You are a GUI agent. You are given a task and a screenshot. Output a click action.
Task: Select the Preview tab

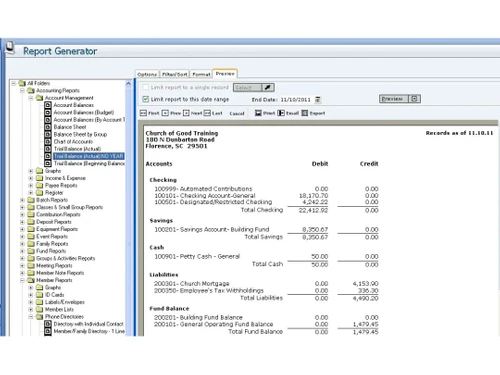click(225, 73)
